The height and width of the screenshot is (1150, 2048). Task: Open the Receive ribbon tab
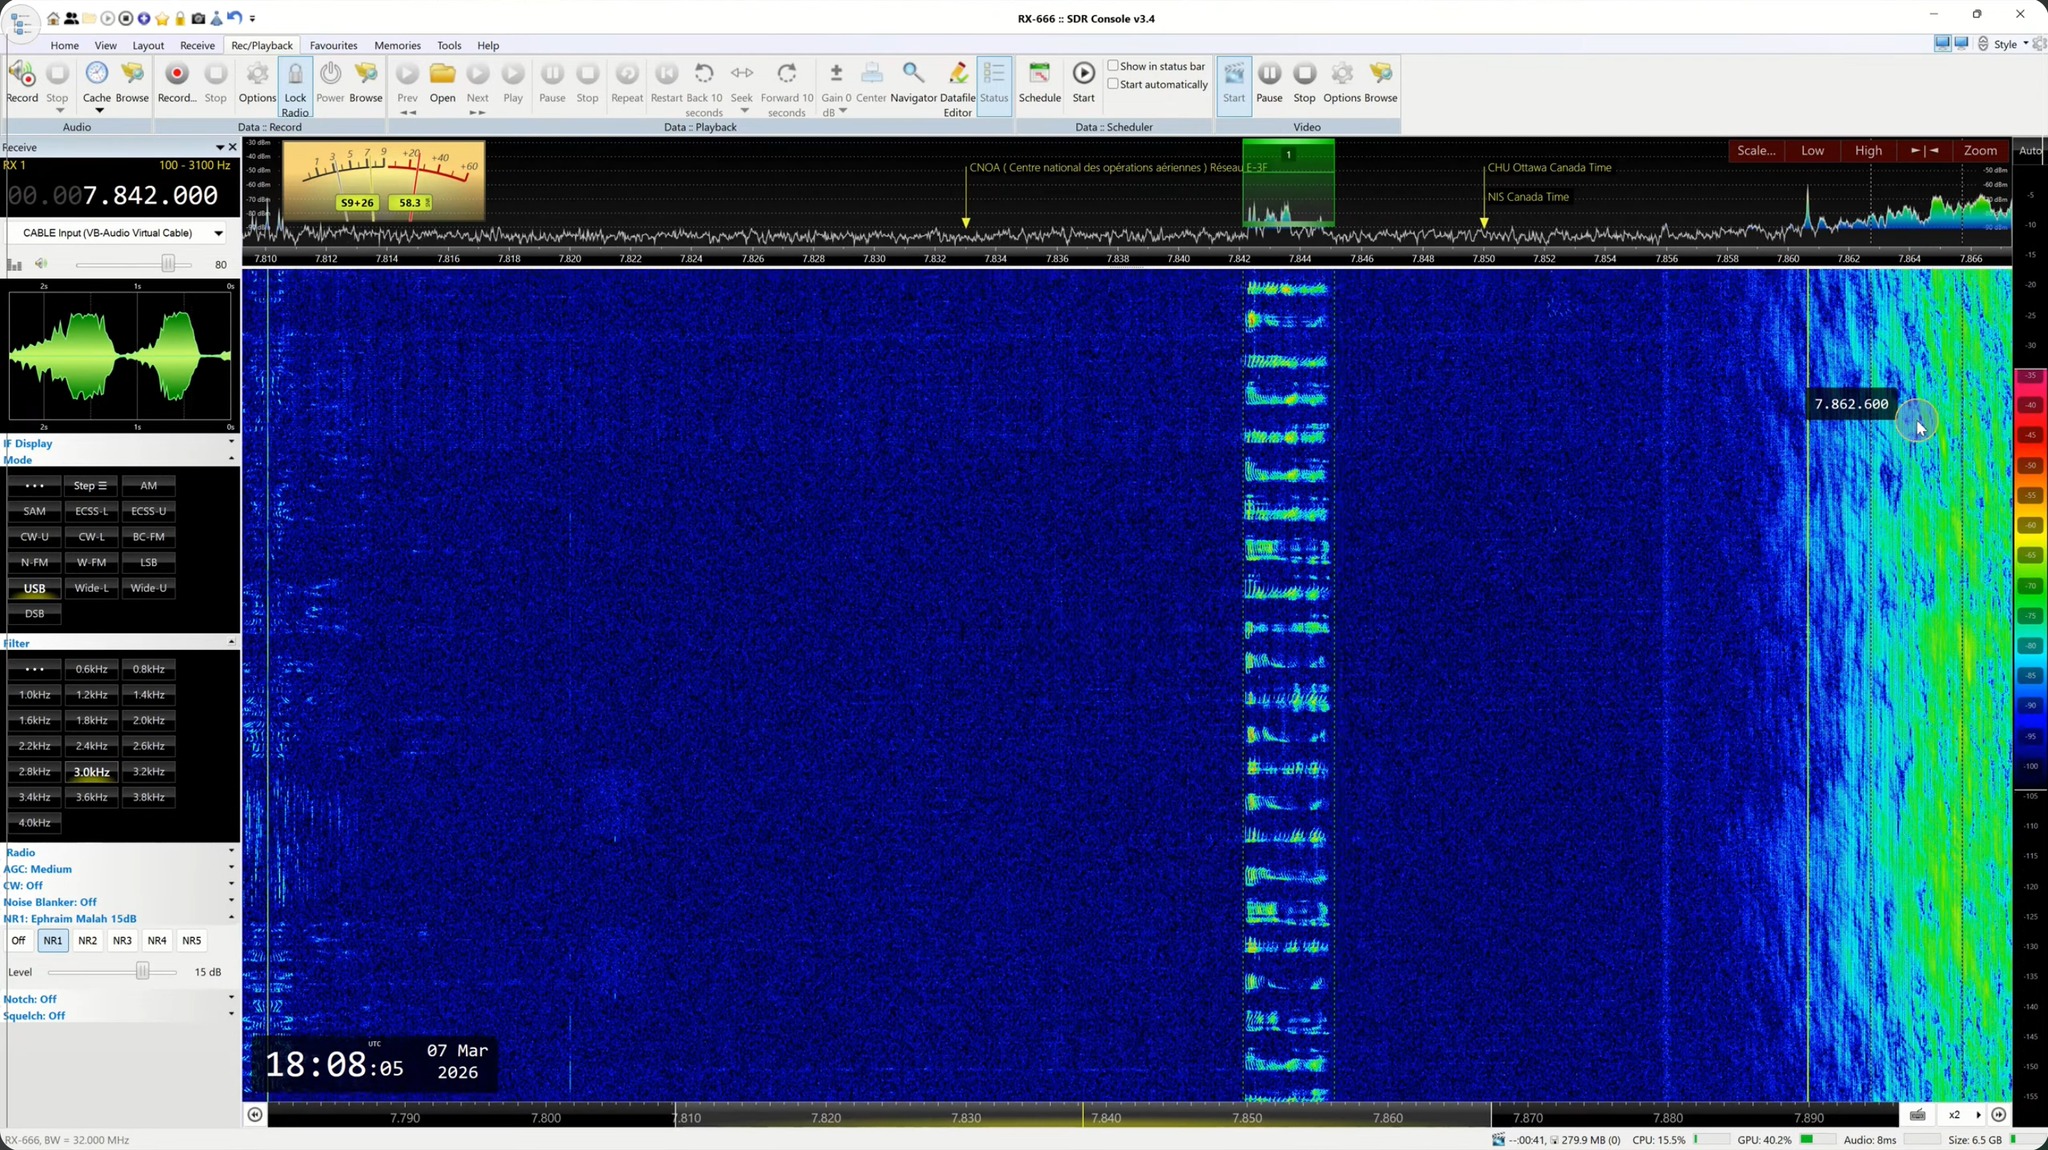(197, 45)
